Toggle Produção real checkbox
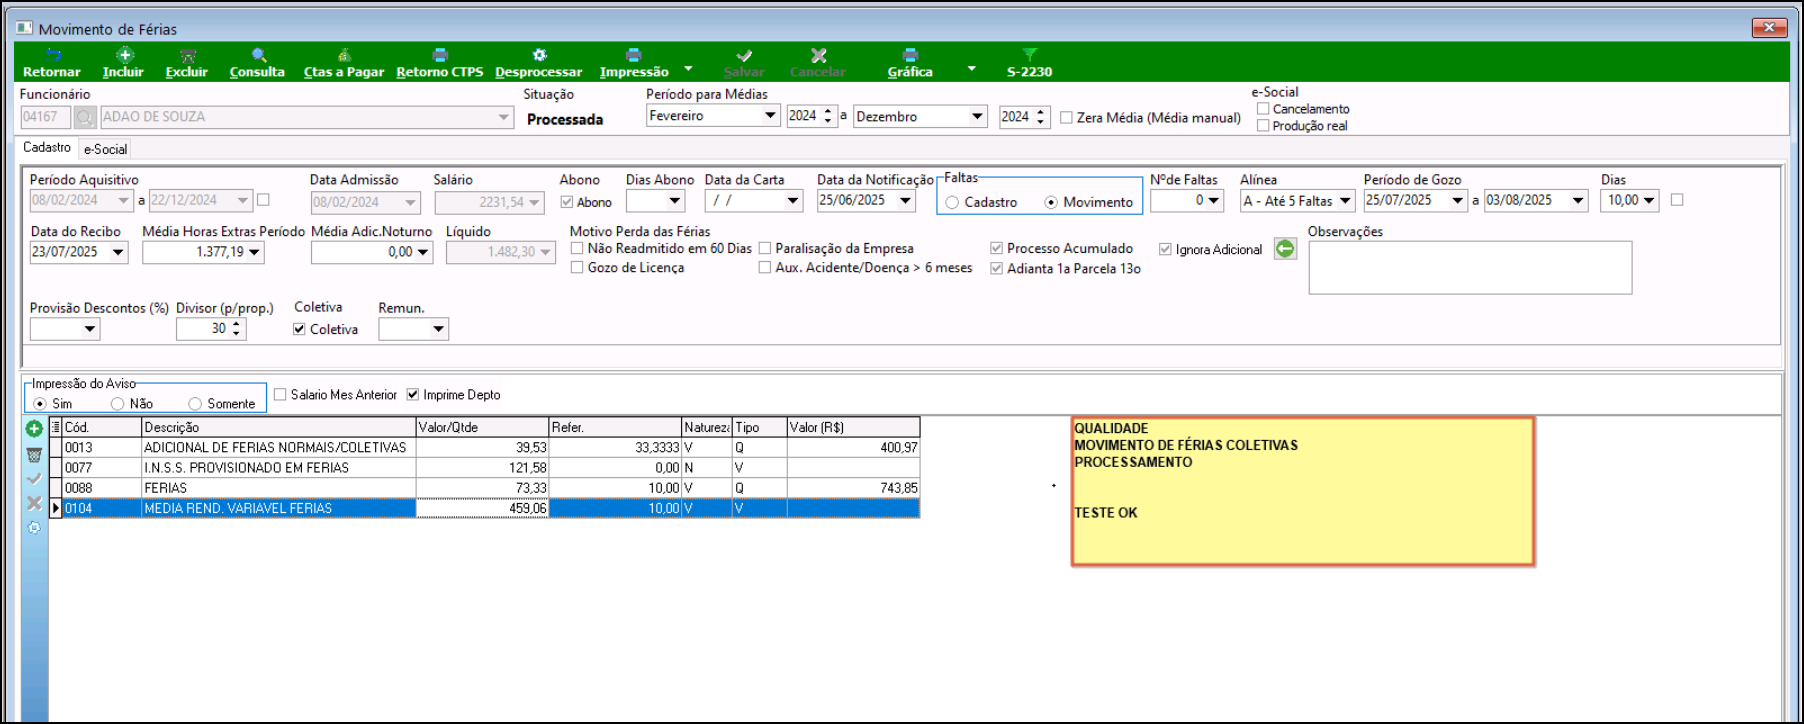The width and height of the screenshot is (1804, 724). click(1263, 126)
